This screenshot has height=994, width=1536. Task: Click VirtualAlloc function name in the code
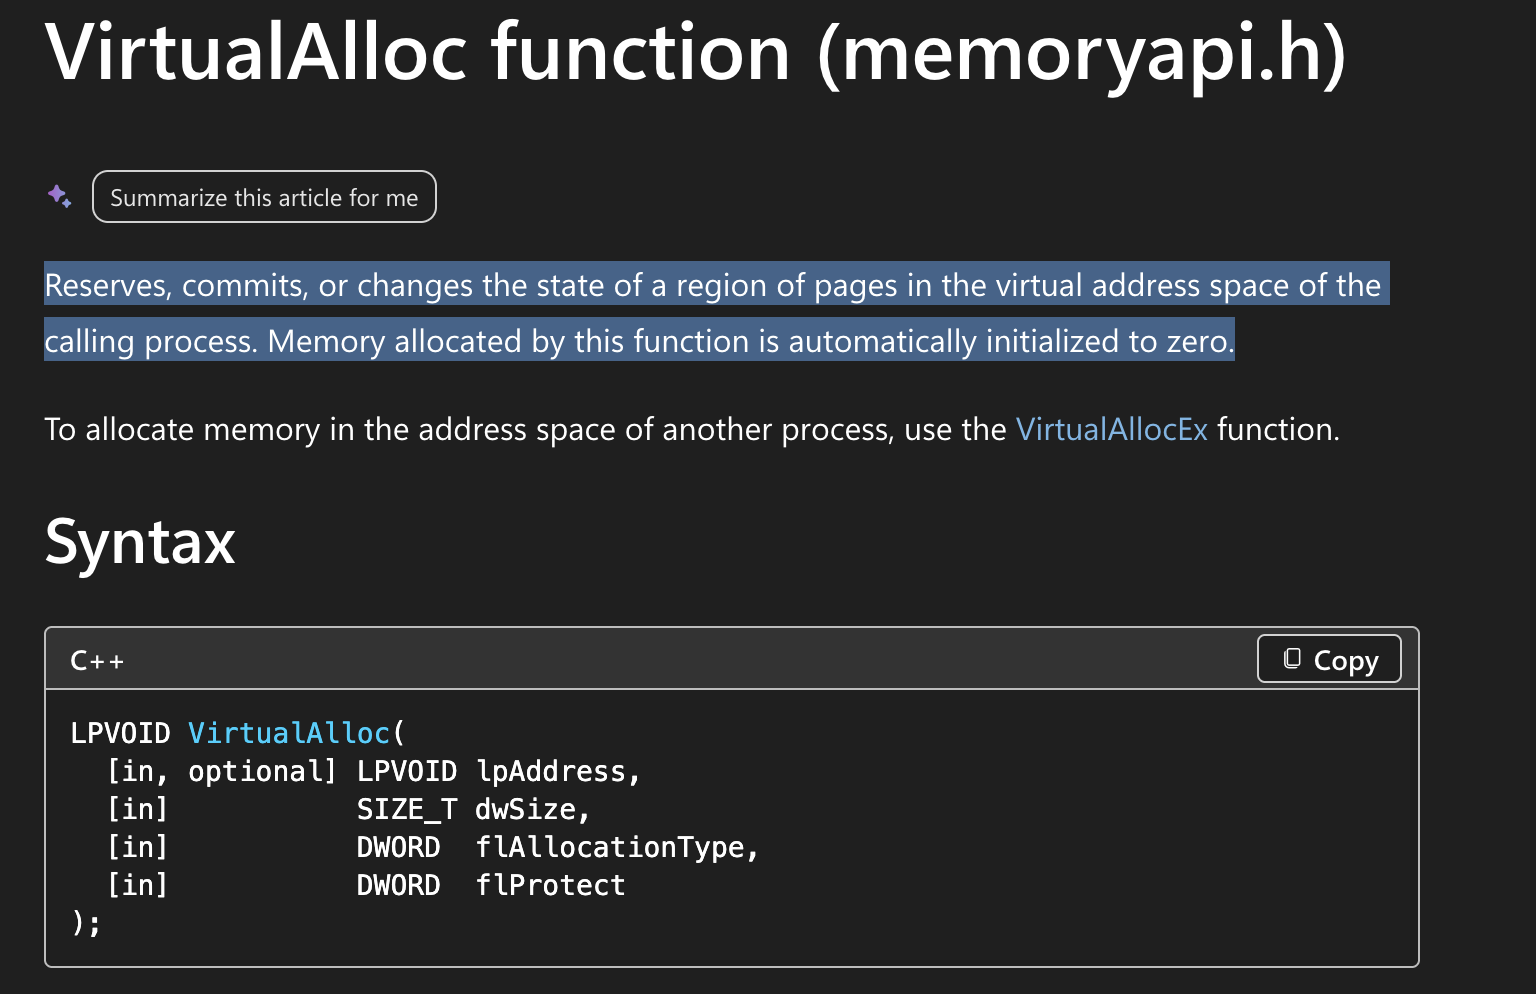click(x=289, y=733)
